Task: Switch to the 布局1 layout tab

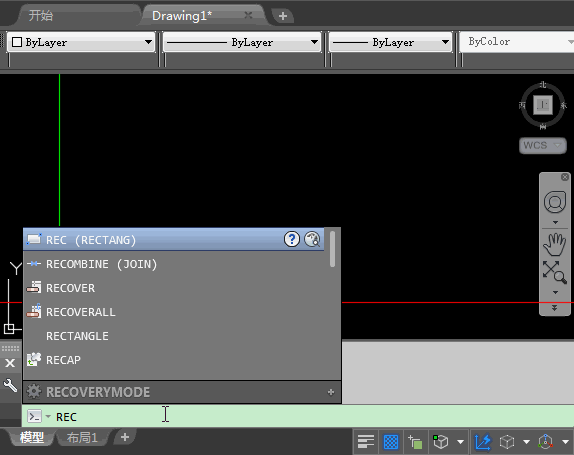Action: pyautogui.click(x=82, y=437)
